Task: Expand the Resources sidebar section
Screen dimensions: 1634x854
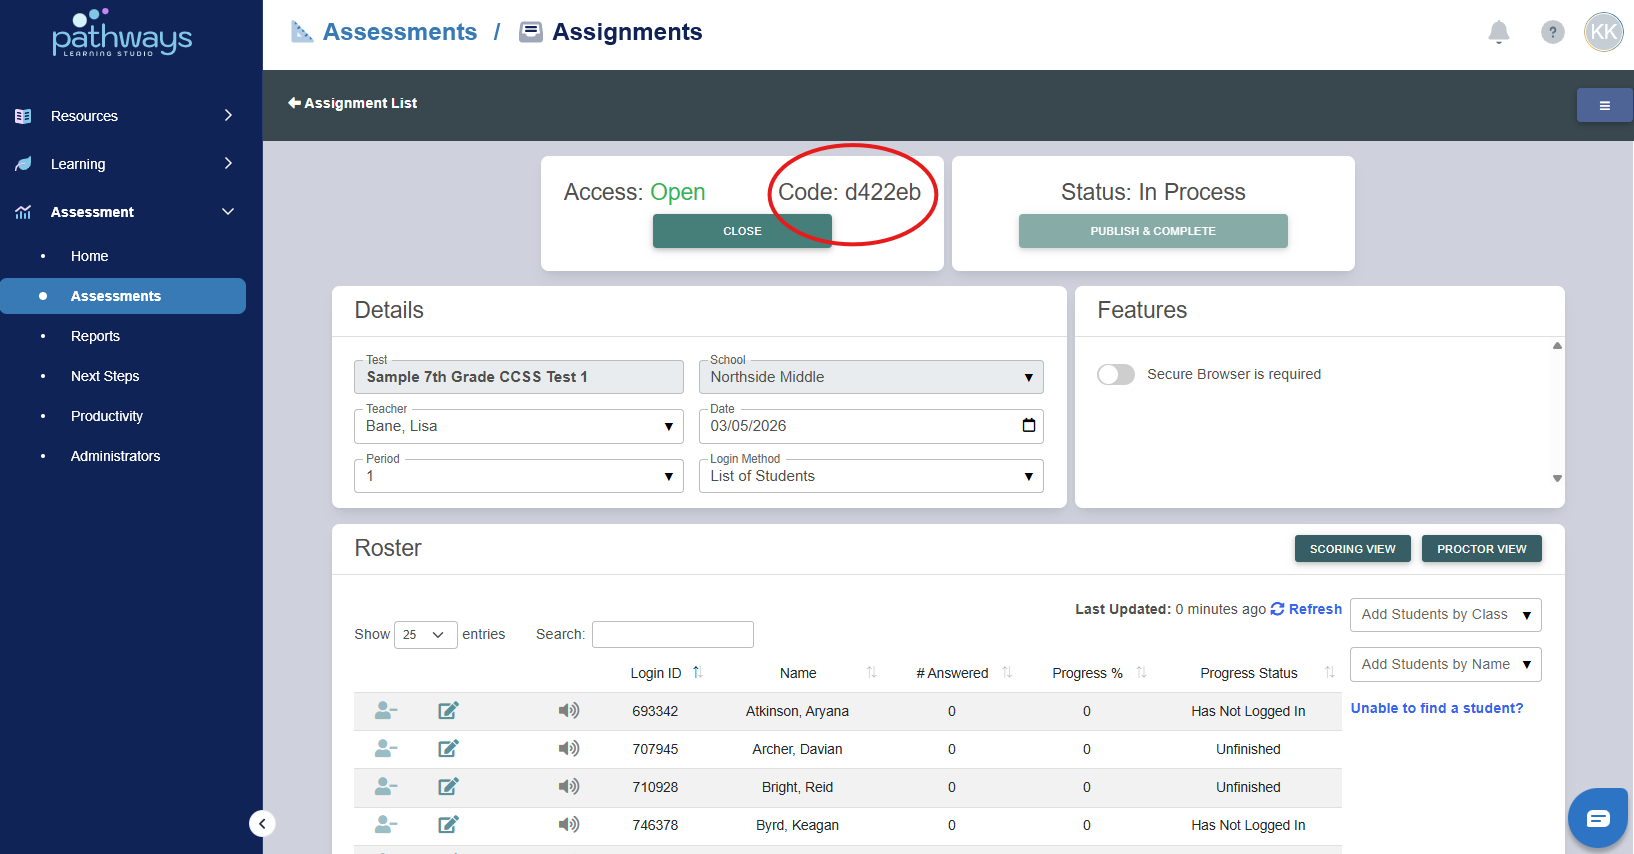Action: (x=228, y=116)
